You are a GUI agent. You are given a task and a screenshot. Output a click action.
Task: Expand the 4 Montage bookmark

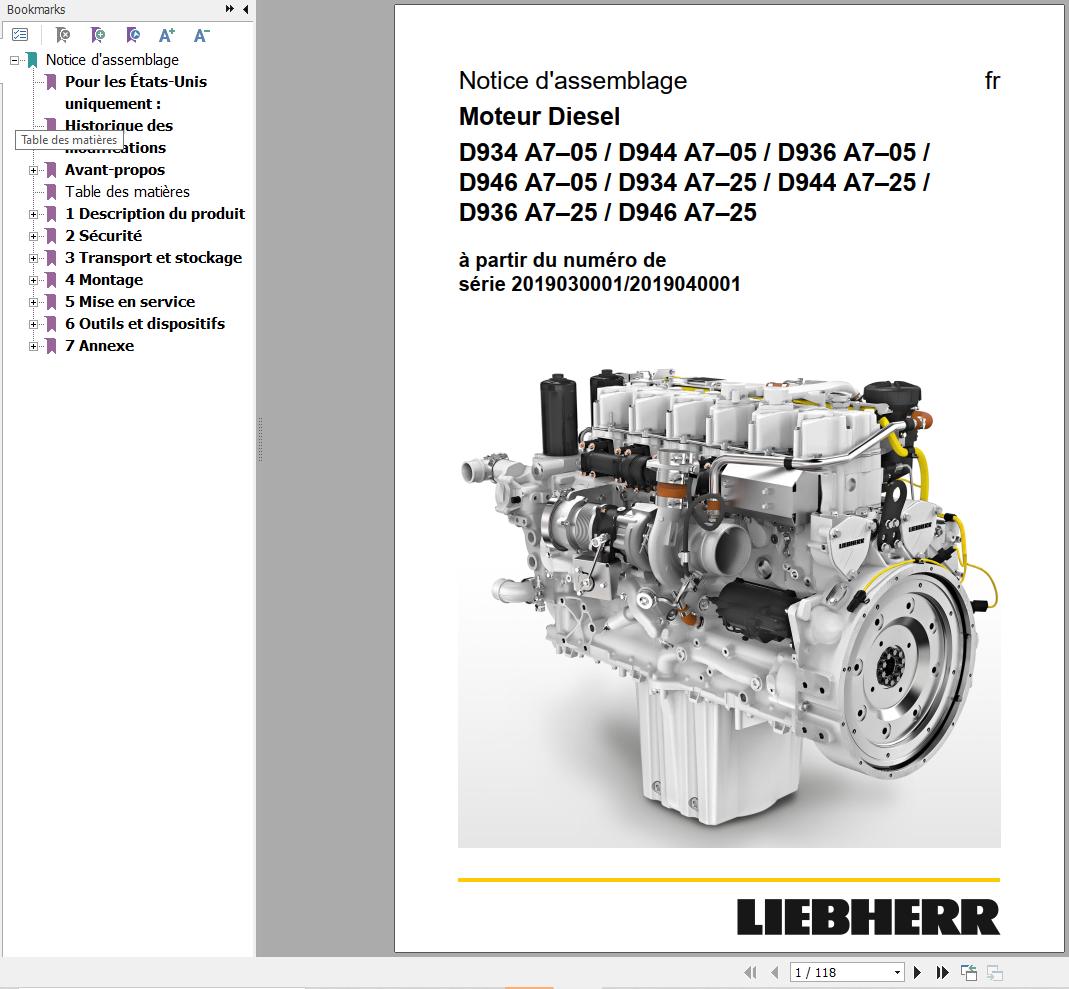[x=33, y=280]
